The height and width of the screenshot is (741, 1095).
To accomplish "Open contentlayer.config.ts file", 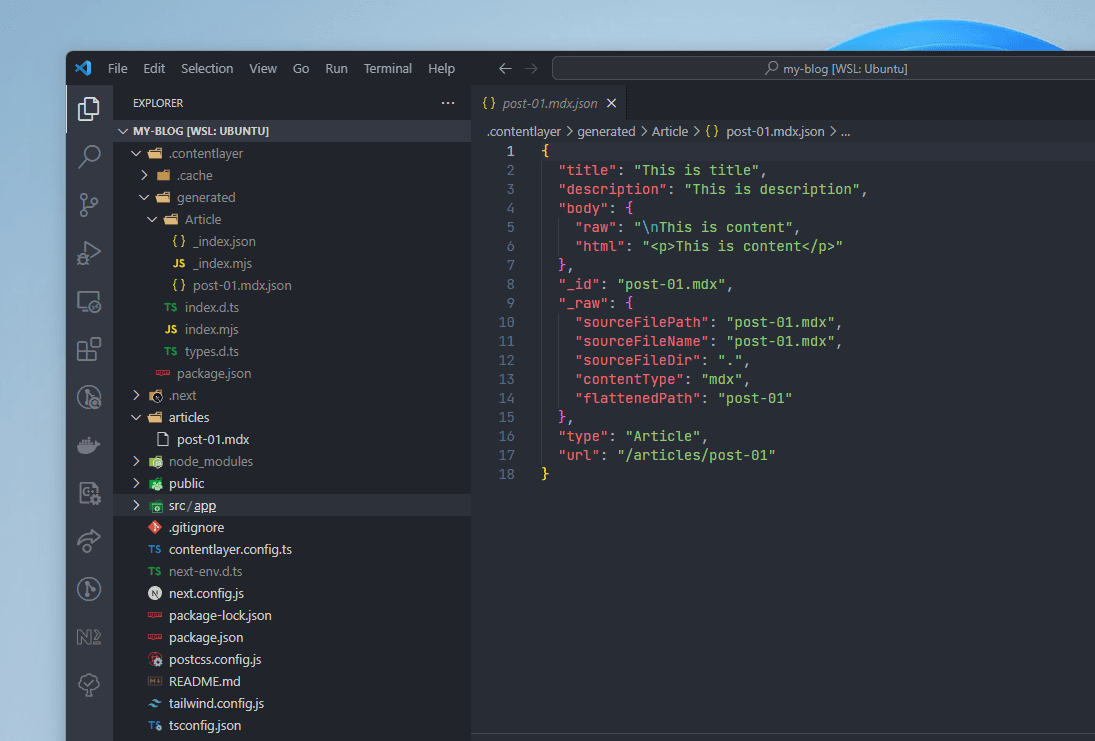I will [292, 549].
